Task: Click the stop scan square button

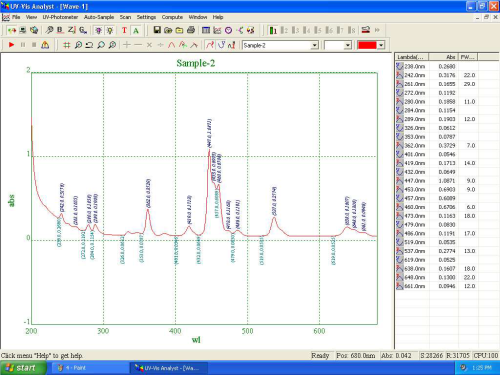Action: point(34,45)
